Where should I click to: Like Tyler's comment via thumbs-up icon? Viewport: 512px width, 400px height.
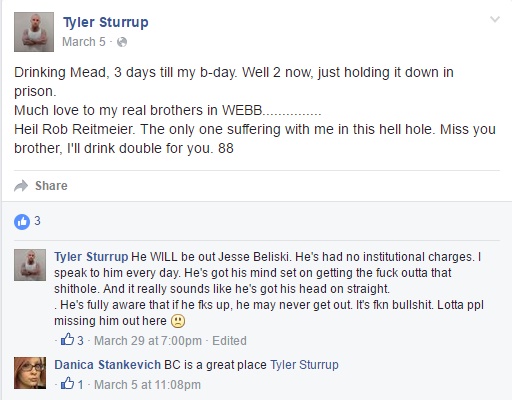[67, 340]
